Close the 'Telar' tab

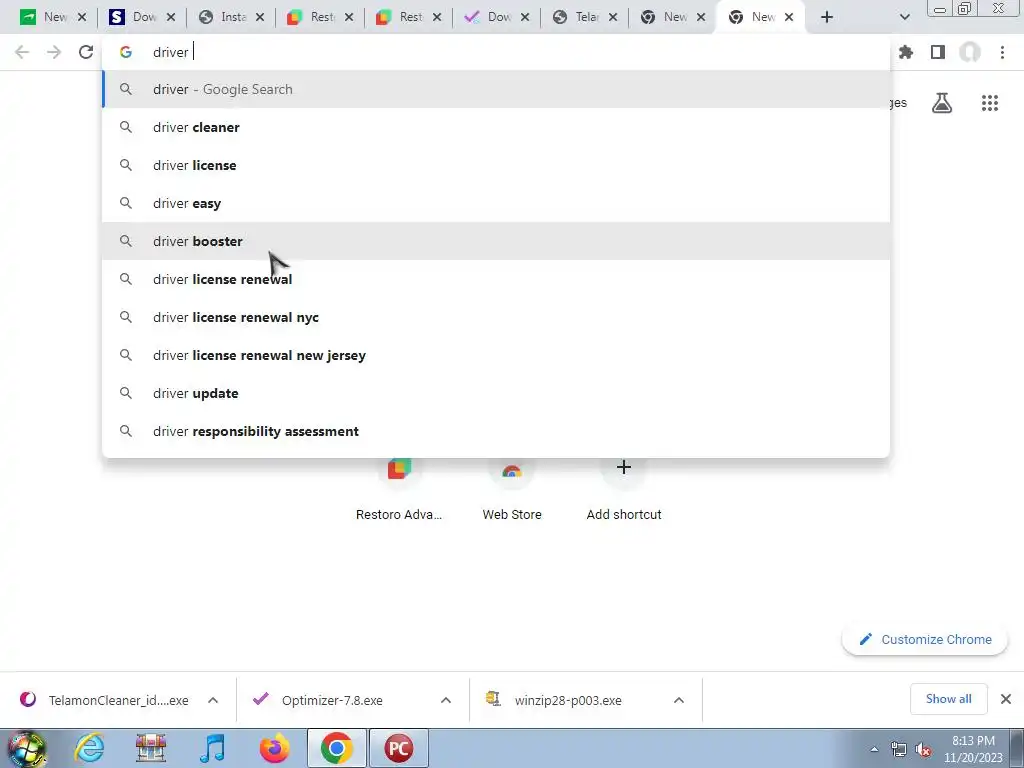click(613, 17)
